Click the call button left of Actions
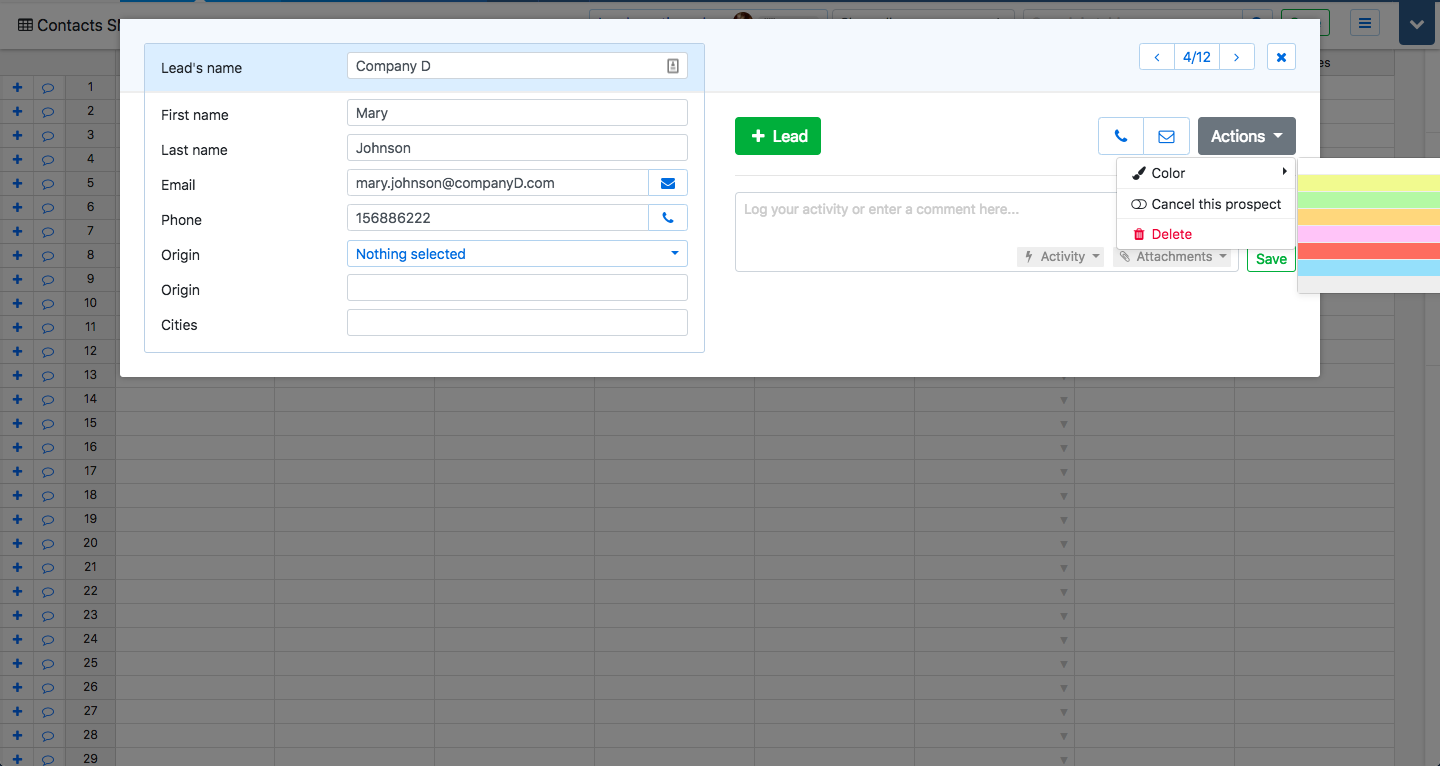Screen dimensions: 1440x766 point(1121,136)
